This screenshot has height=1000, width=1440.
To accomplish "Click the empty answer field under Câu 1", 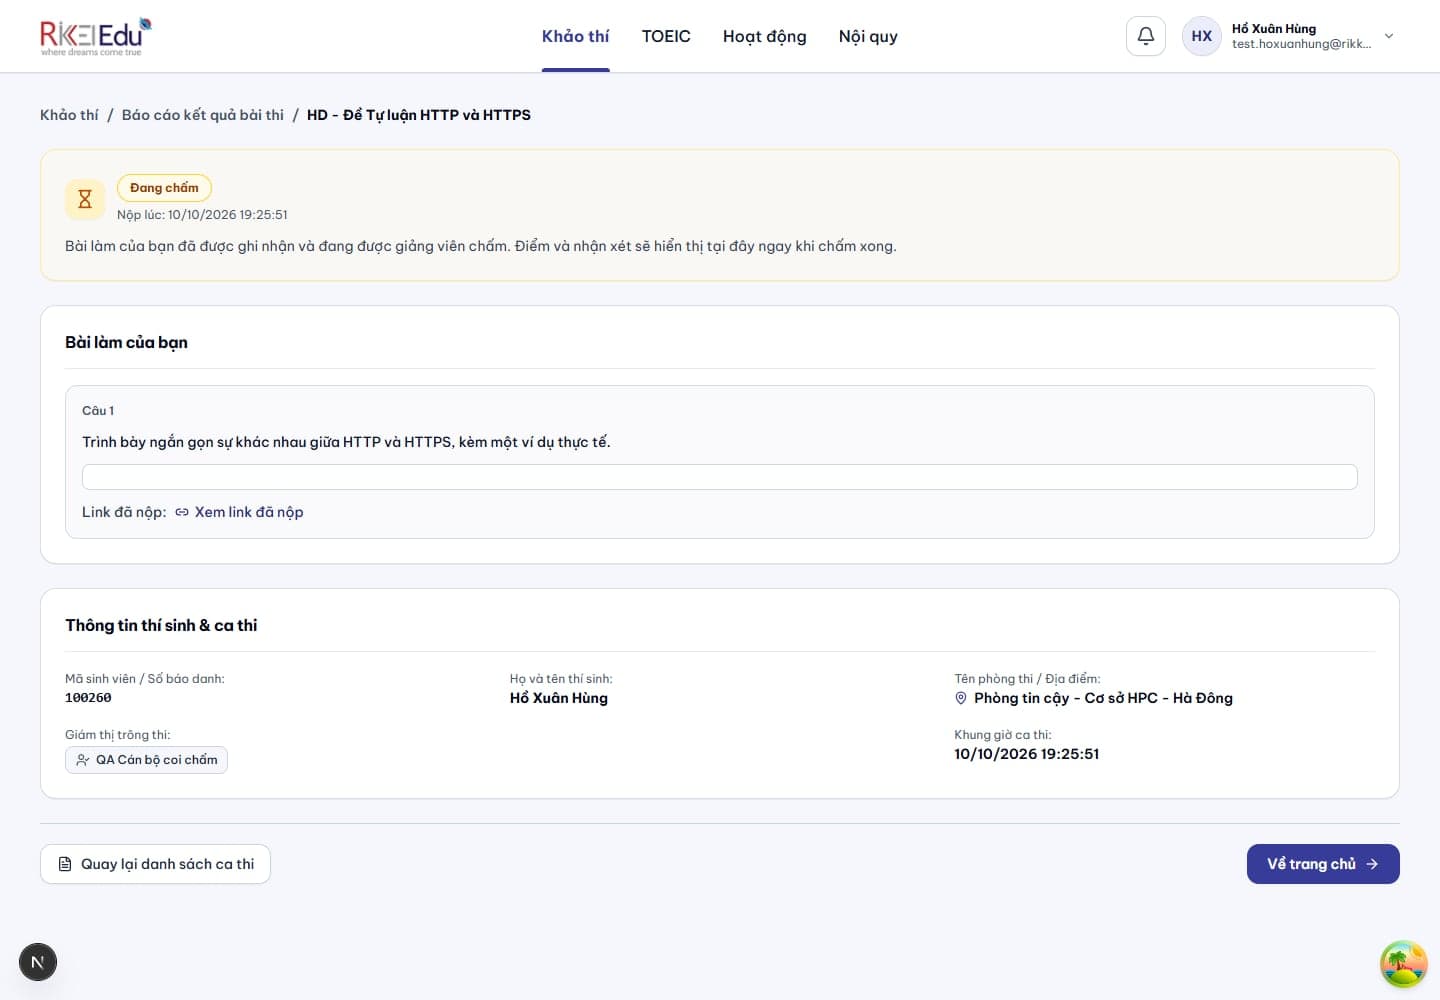I will pos(720,477).
